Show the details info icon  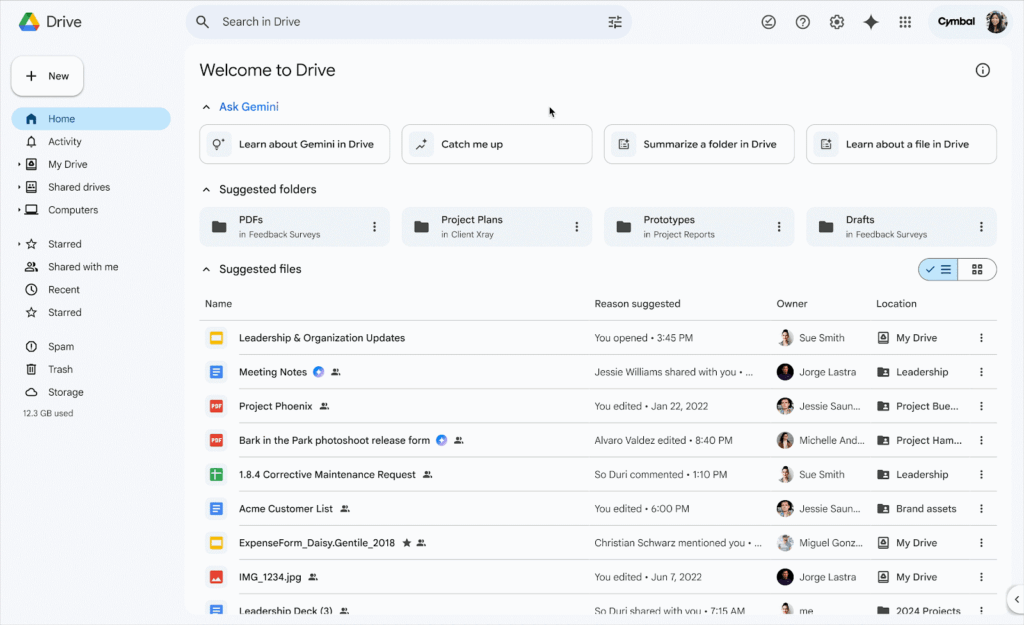[x=982, y=70]
